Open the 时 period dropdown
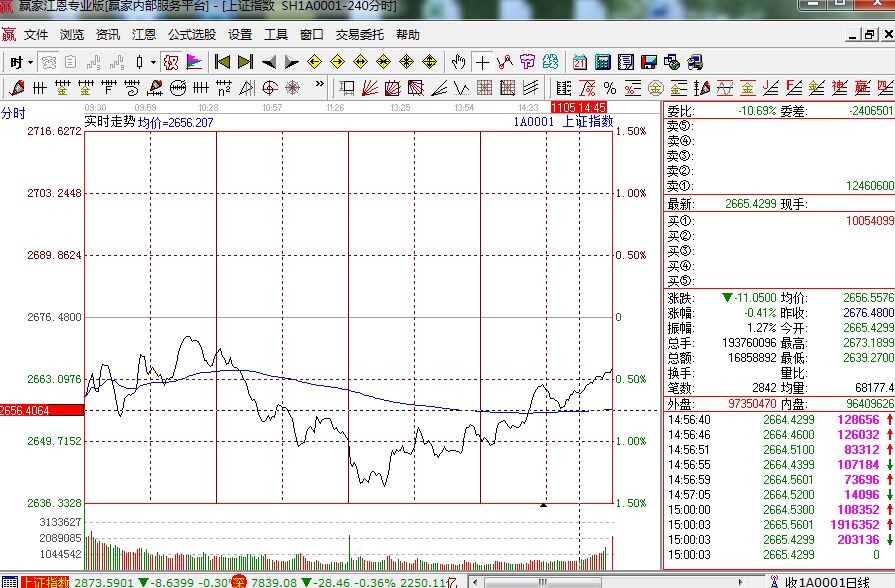895x588 pixels. [21, 62]
